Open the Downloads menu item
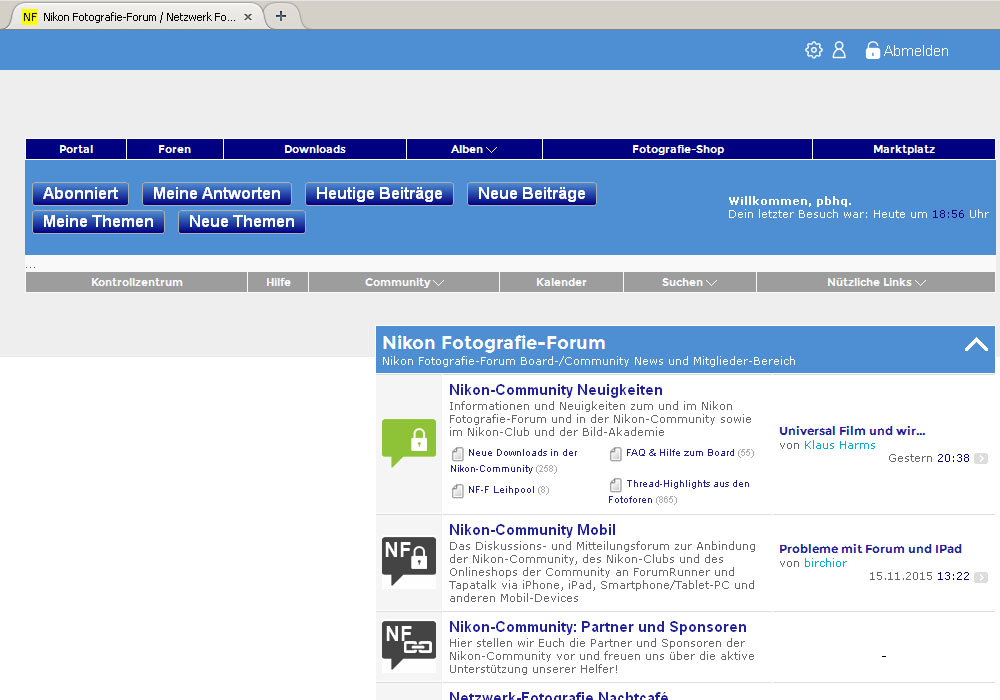The image size is (1000, 700). 315,149
